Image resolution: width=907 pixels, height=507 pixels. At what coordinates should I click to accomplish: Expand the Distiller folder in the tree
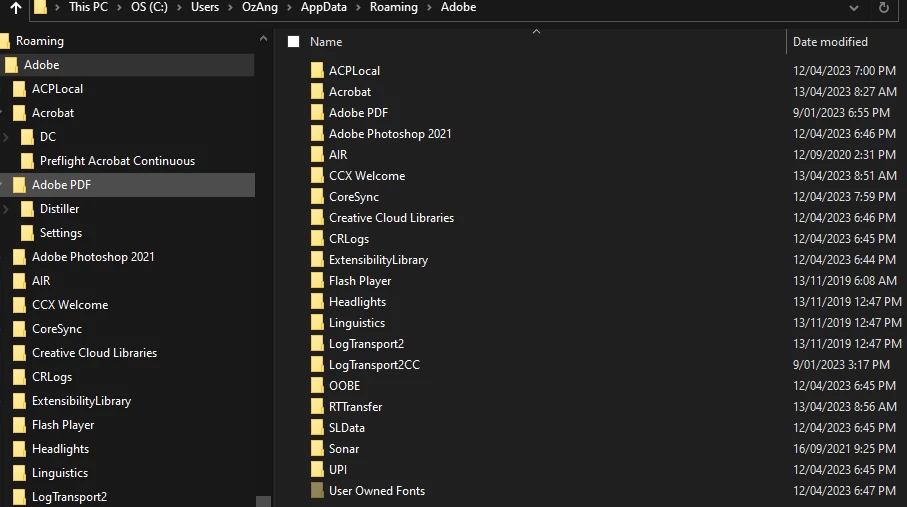6,209
